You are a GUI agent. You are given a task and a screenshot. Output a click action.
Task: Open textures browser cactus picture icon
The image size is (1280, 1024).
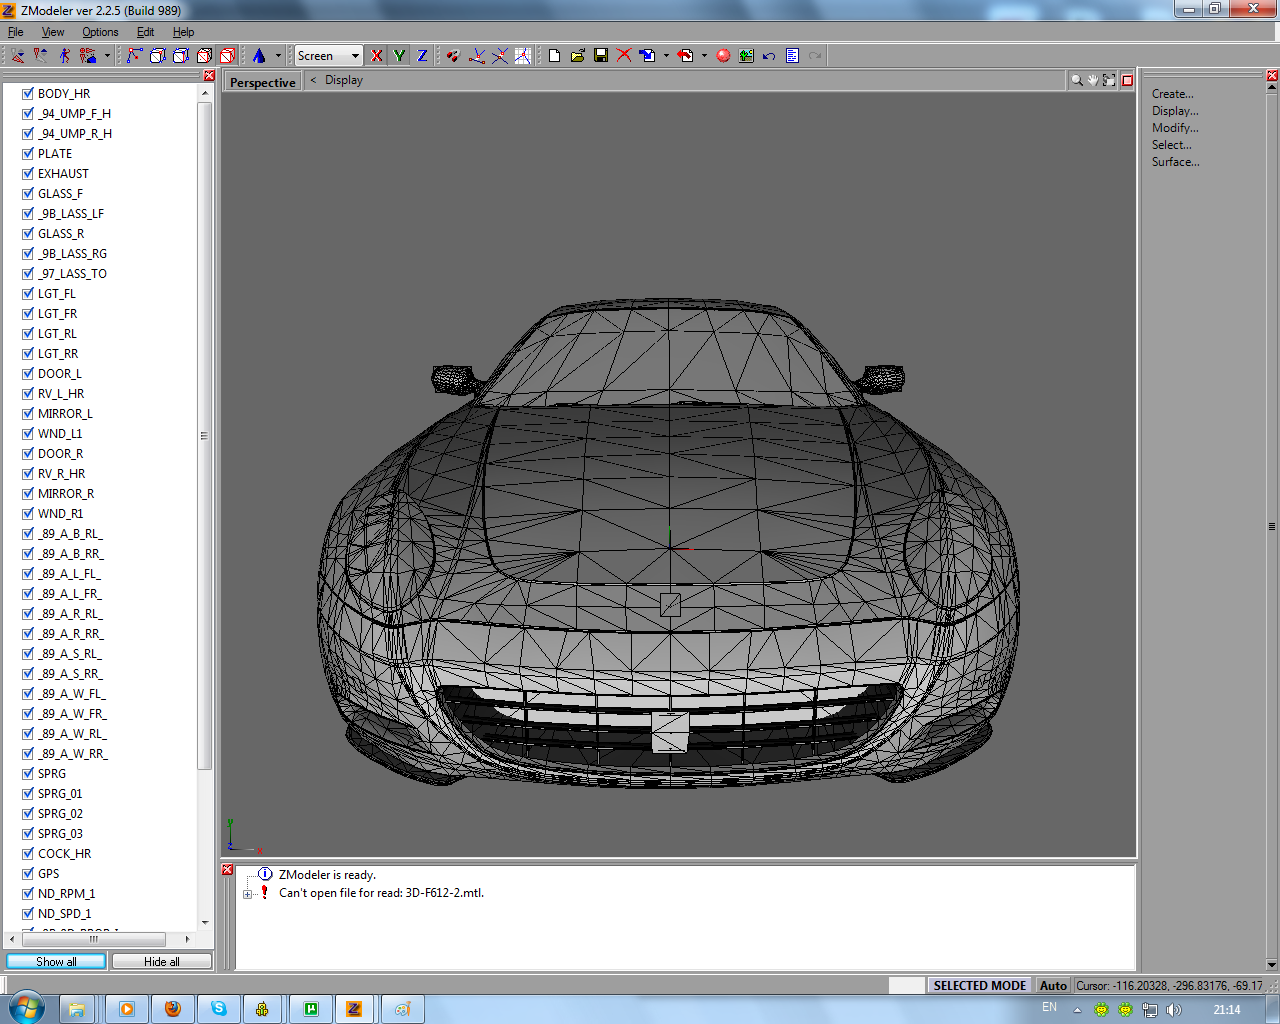[x=746, y=56]
